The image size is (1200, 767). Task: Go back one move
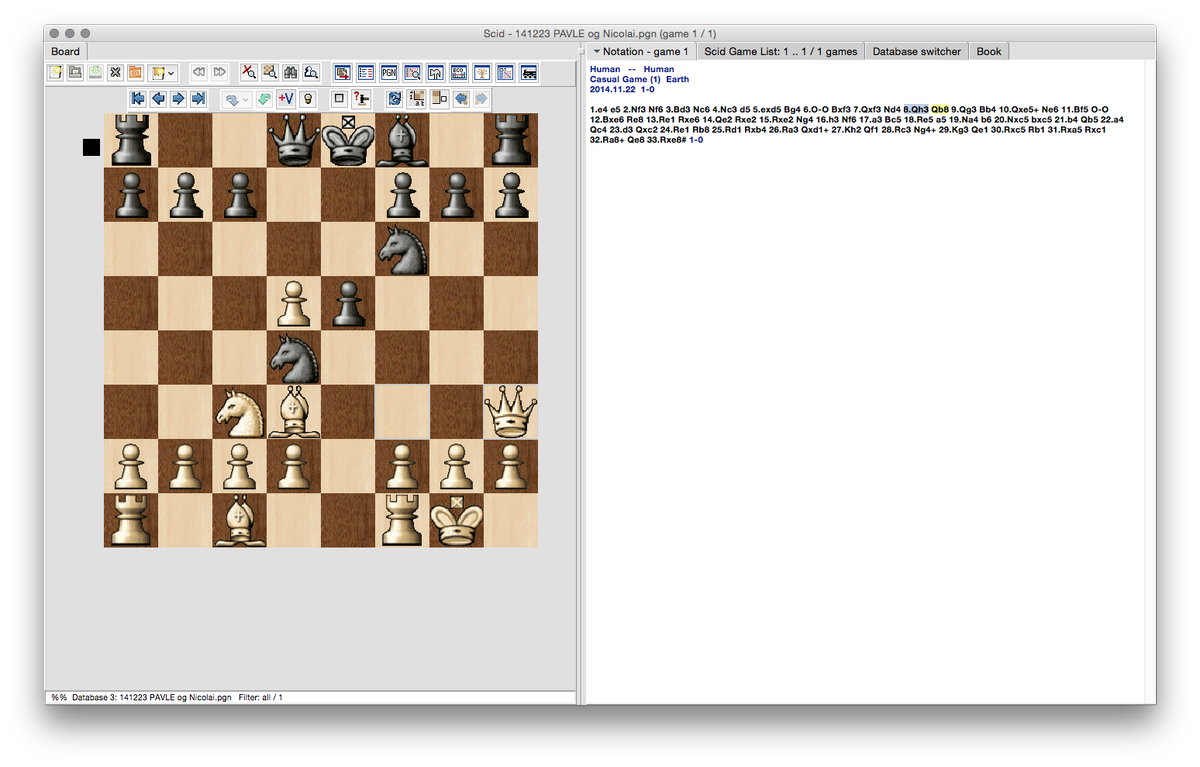[158, 99]
